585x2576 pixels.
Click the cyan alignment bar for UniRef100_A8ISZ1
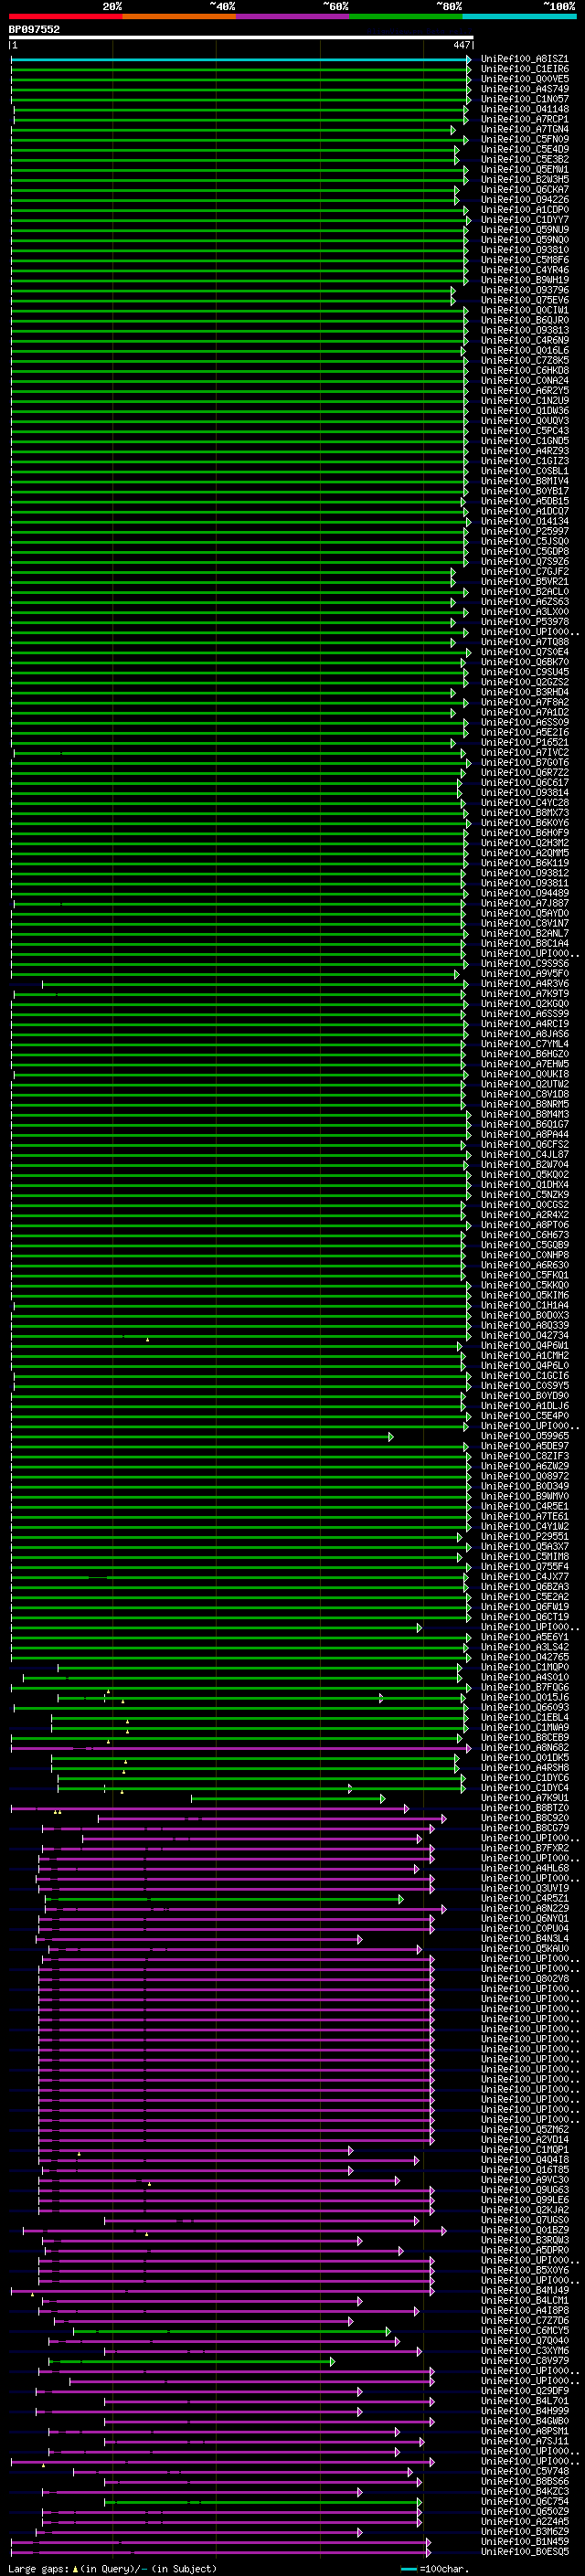240,59
